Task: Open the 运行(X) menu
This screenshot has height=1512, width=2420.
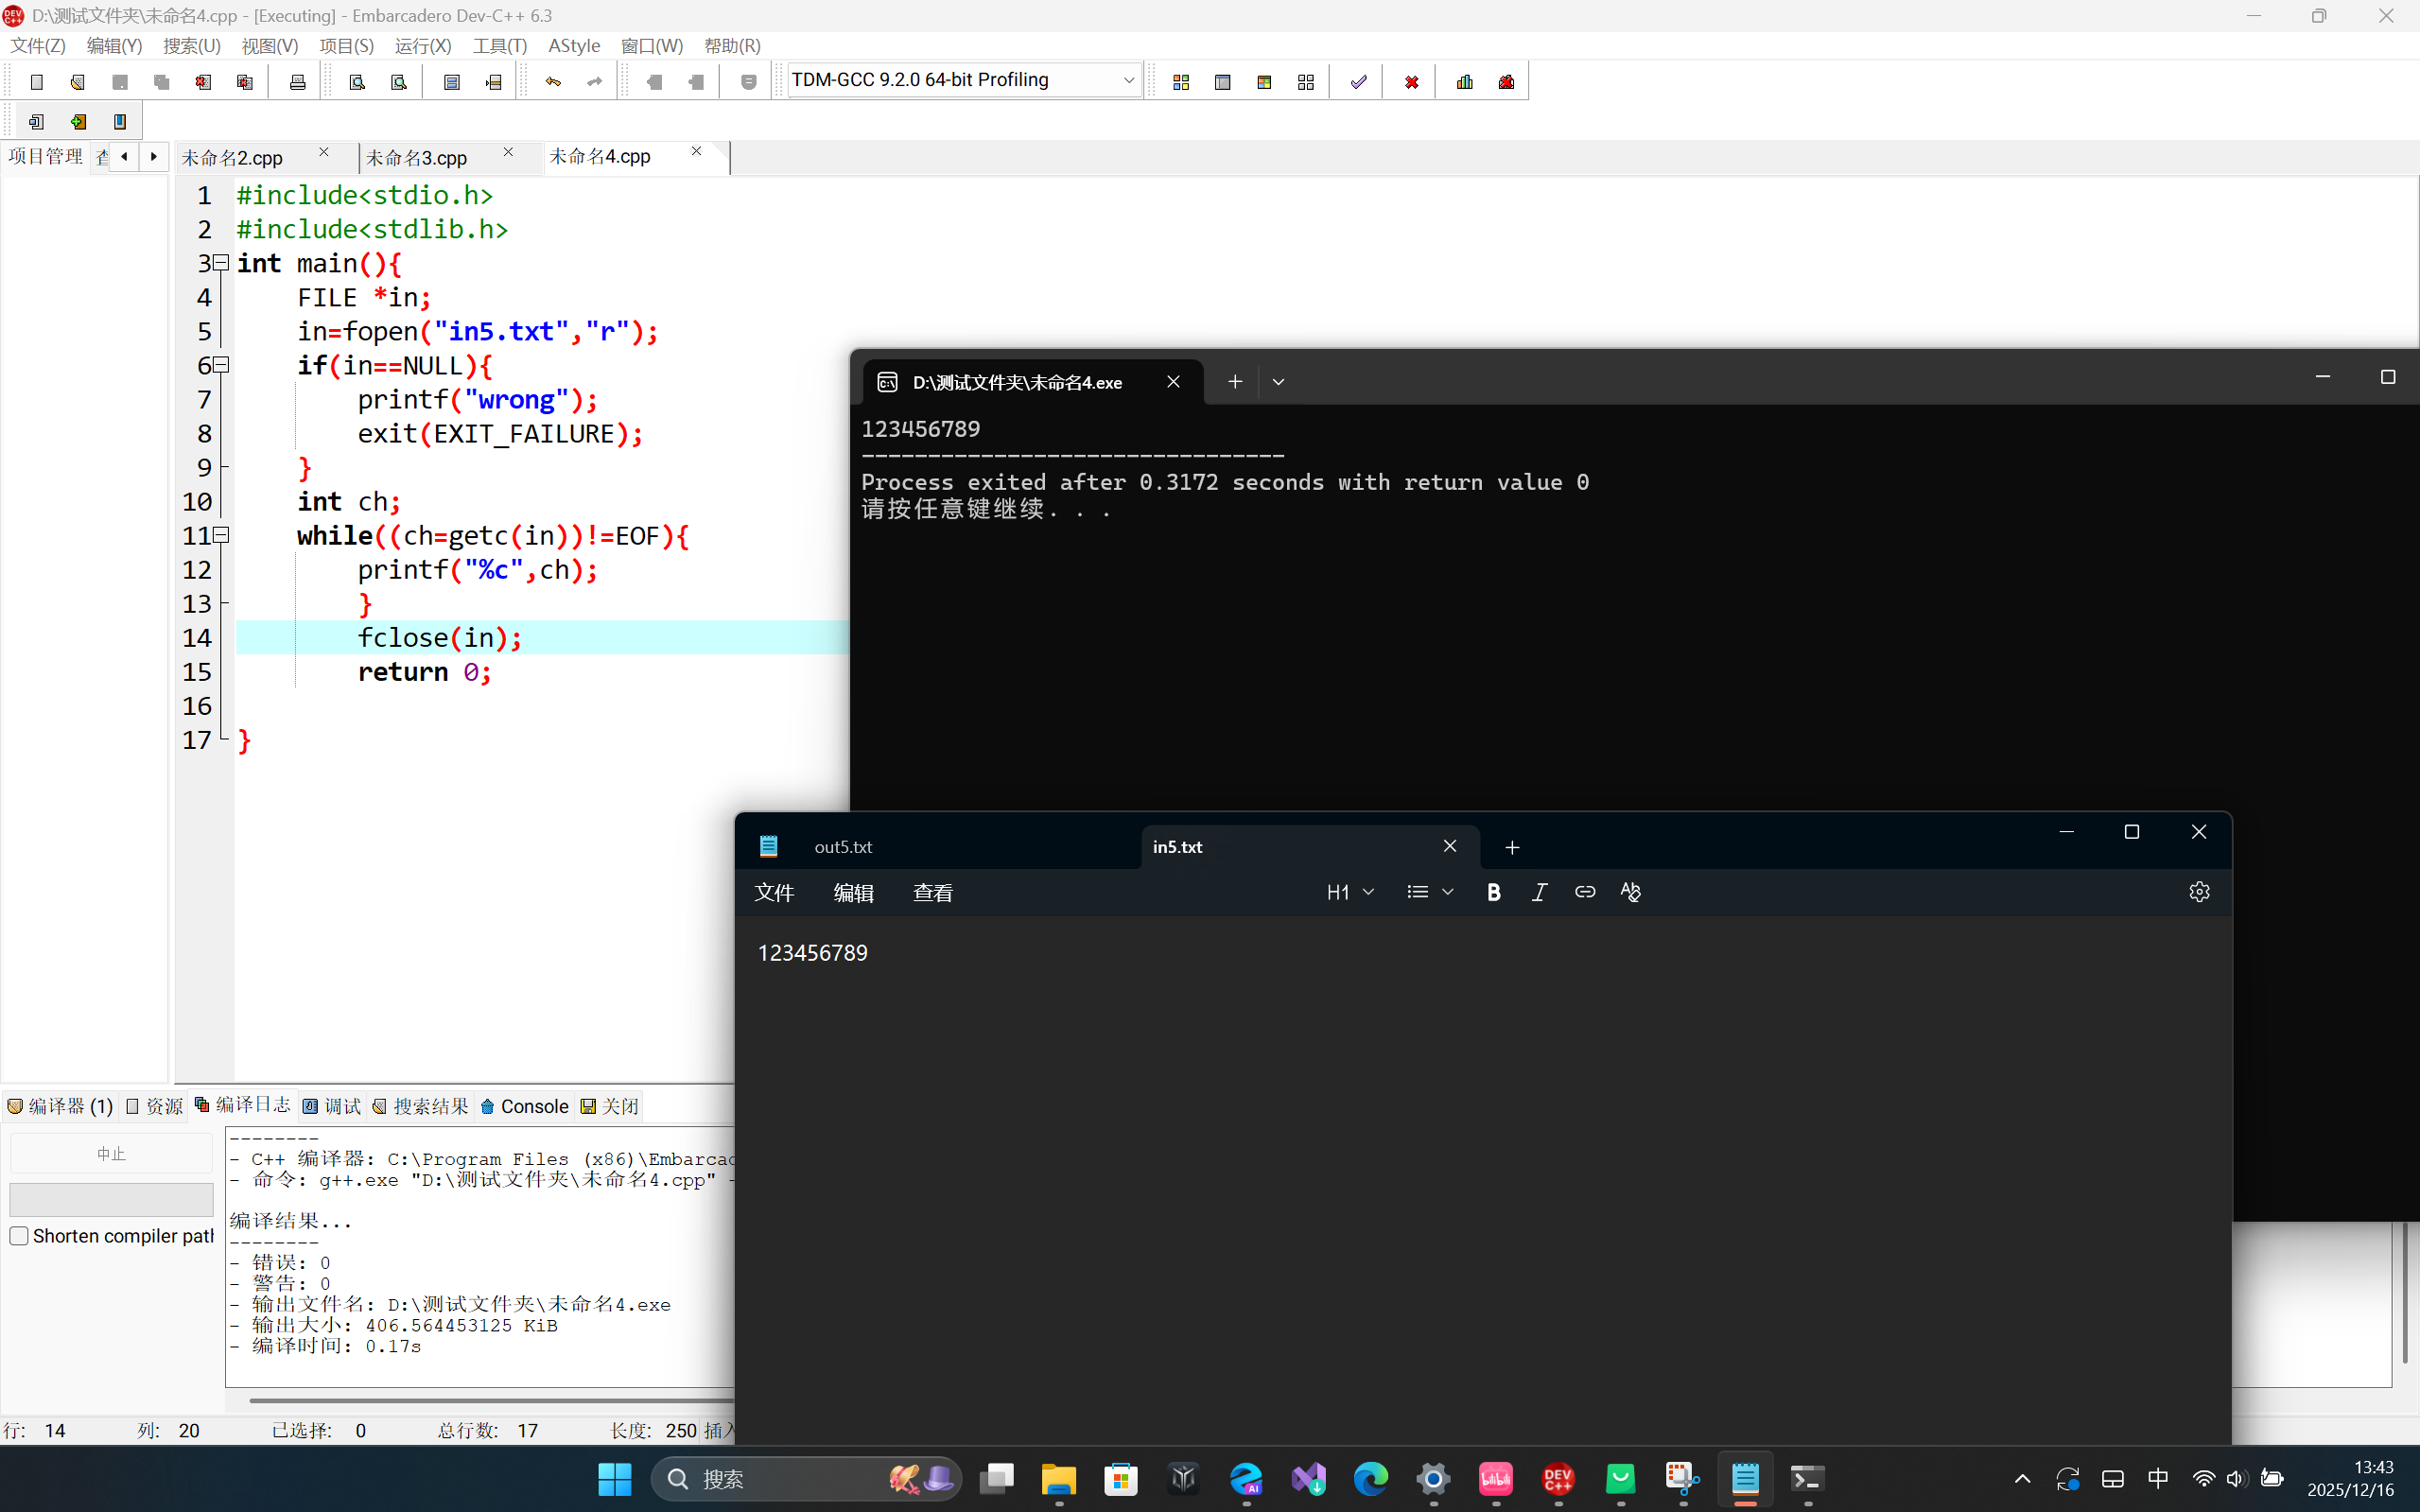Action: [422, 46]
